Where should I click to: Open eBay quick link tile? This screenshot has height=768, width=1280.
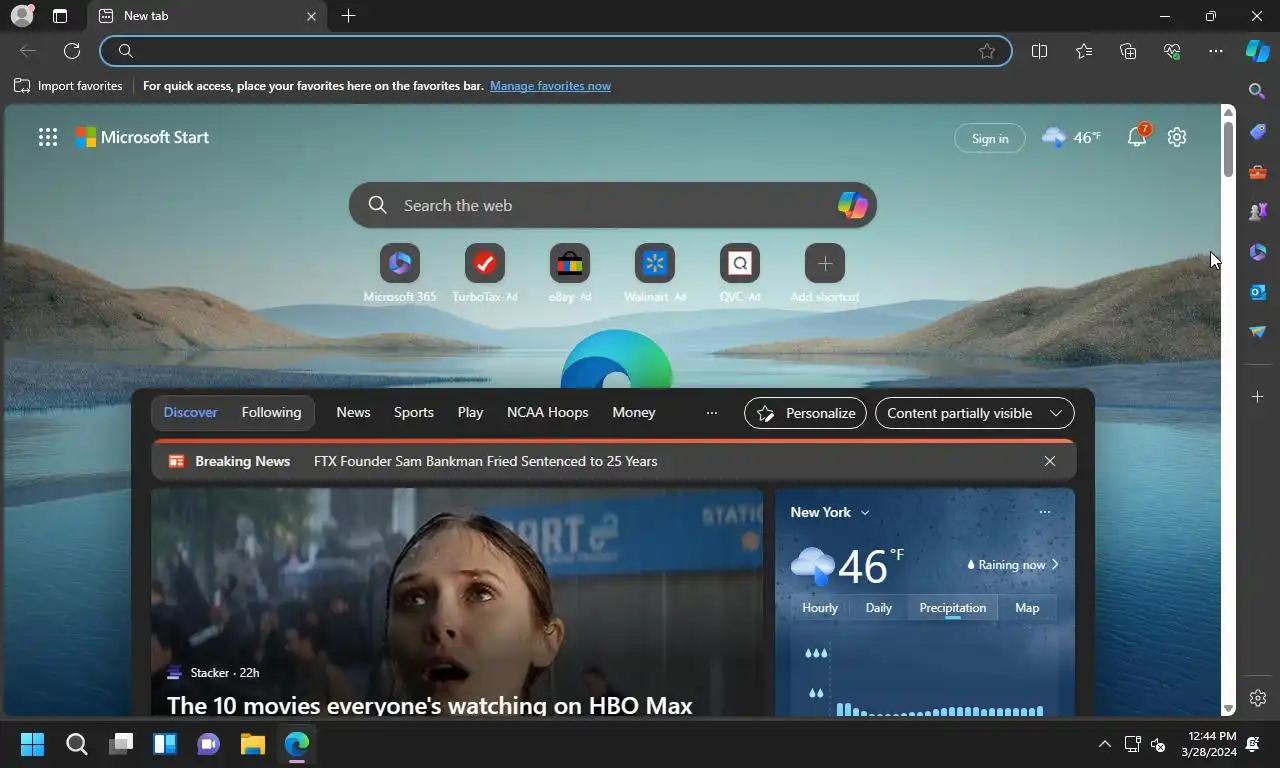tap(570, 273)
